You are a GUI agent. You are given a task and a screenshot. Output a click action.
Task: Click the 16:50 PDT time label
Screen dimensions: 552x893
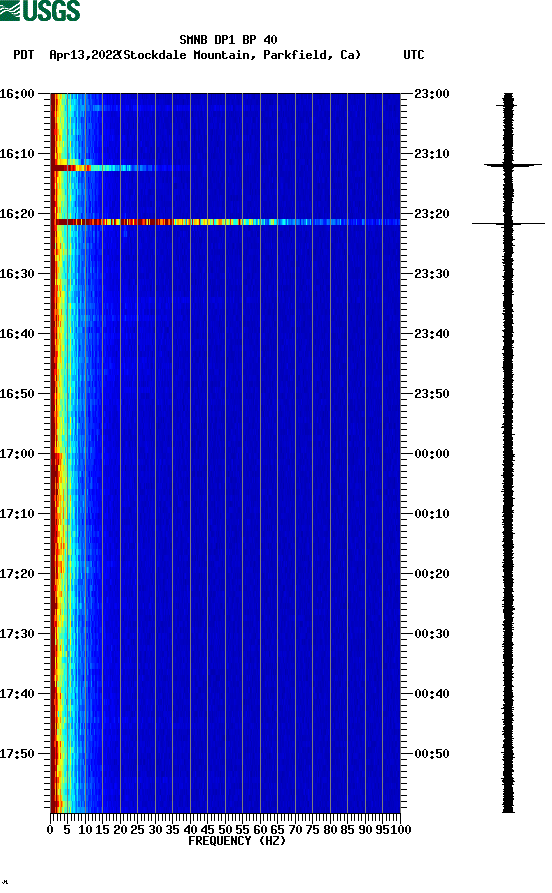click(x=17, y=394)
